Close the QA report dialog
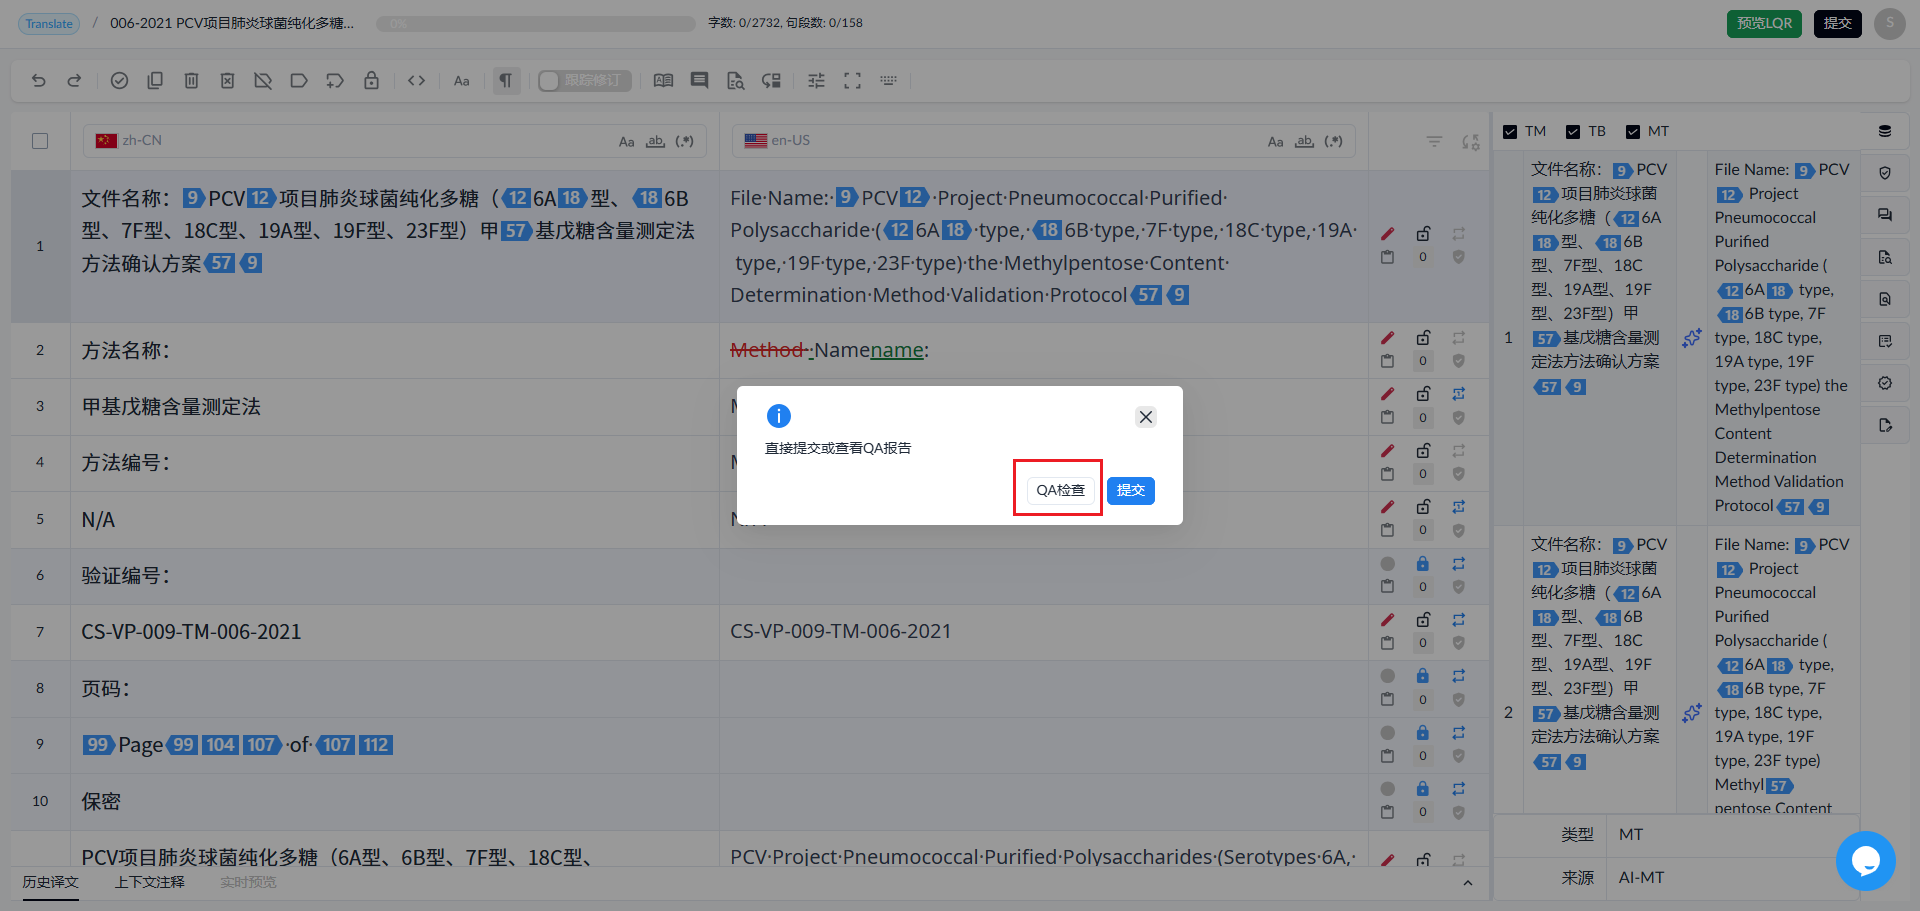1920x911 pixels. [x=1146, y=417]
